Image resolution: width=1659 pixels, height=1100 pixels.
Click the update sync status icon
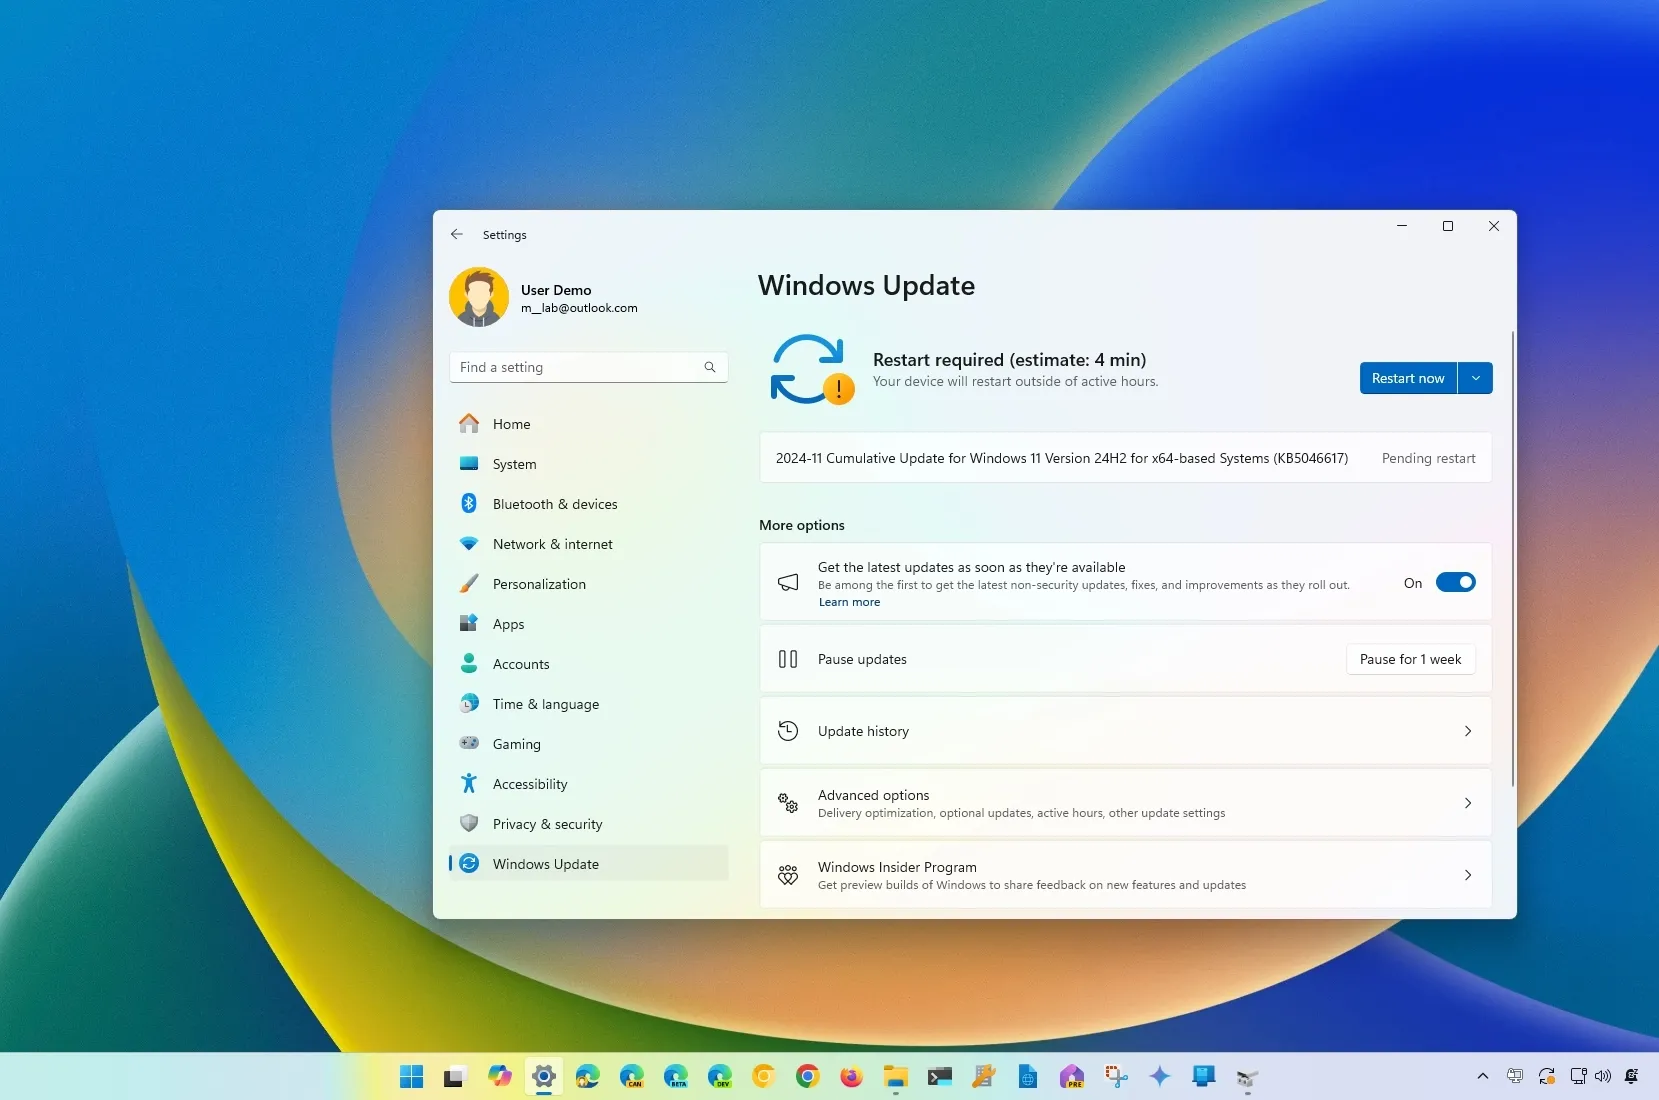811,369
